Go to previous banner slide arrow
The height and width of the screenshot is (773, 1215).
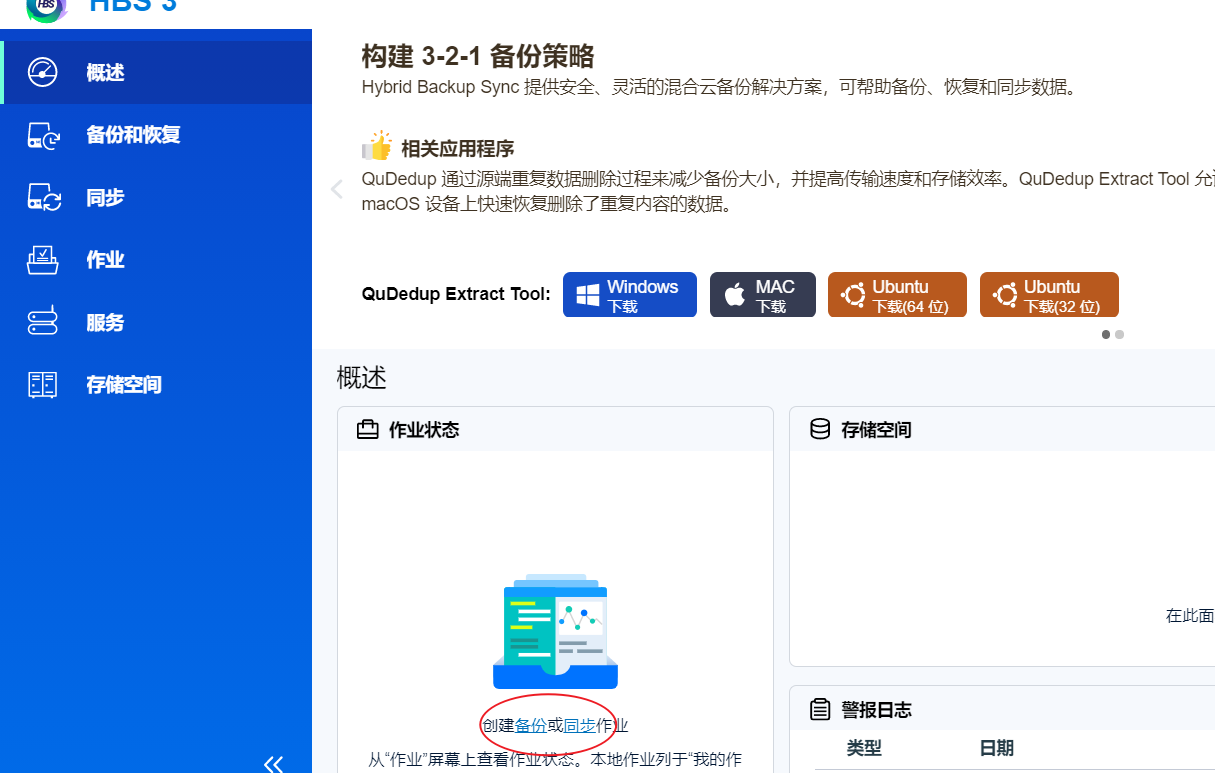pos(337,188)
